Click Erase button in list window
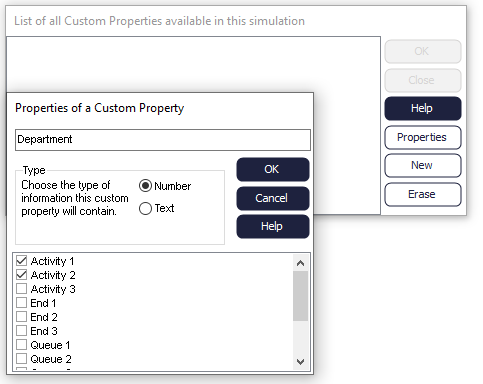This screenshot has height=384, width=483. 423,194
